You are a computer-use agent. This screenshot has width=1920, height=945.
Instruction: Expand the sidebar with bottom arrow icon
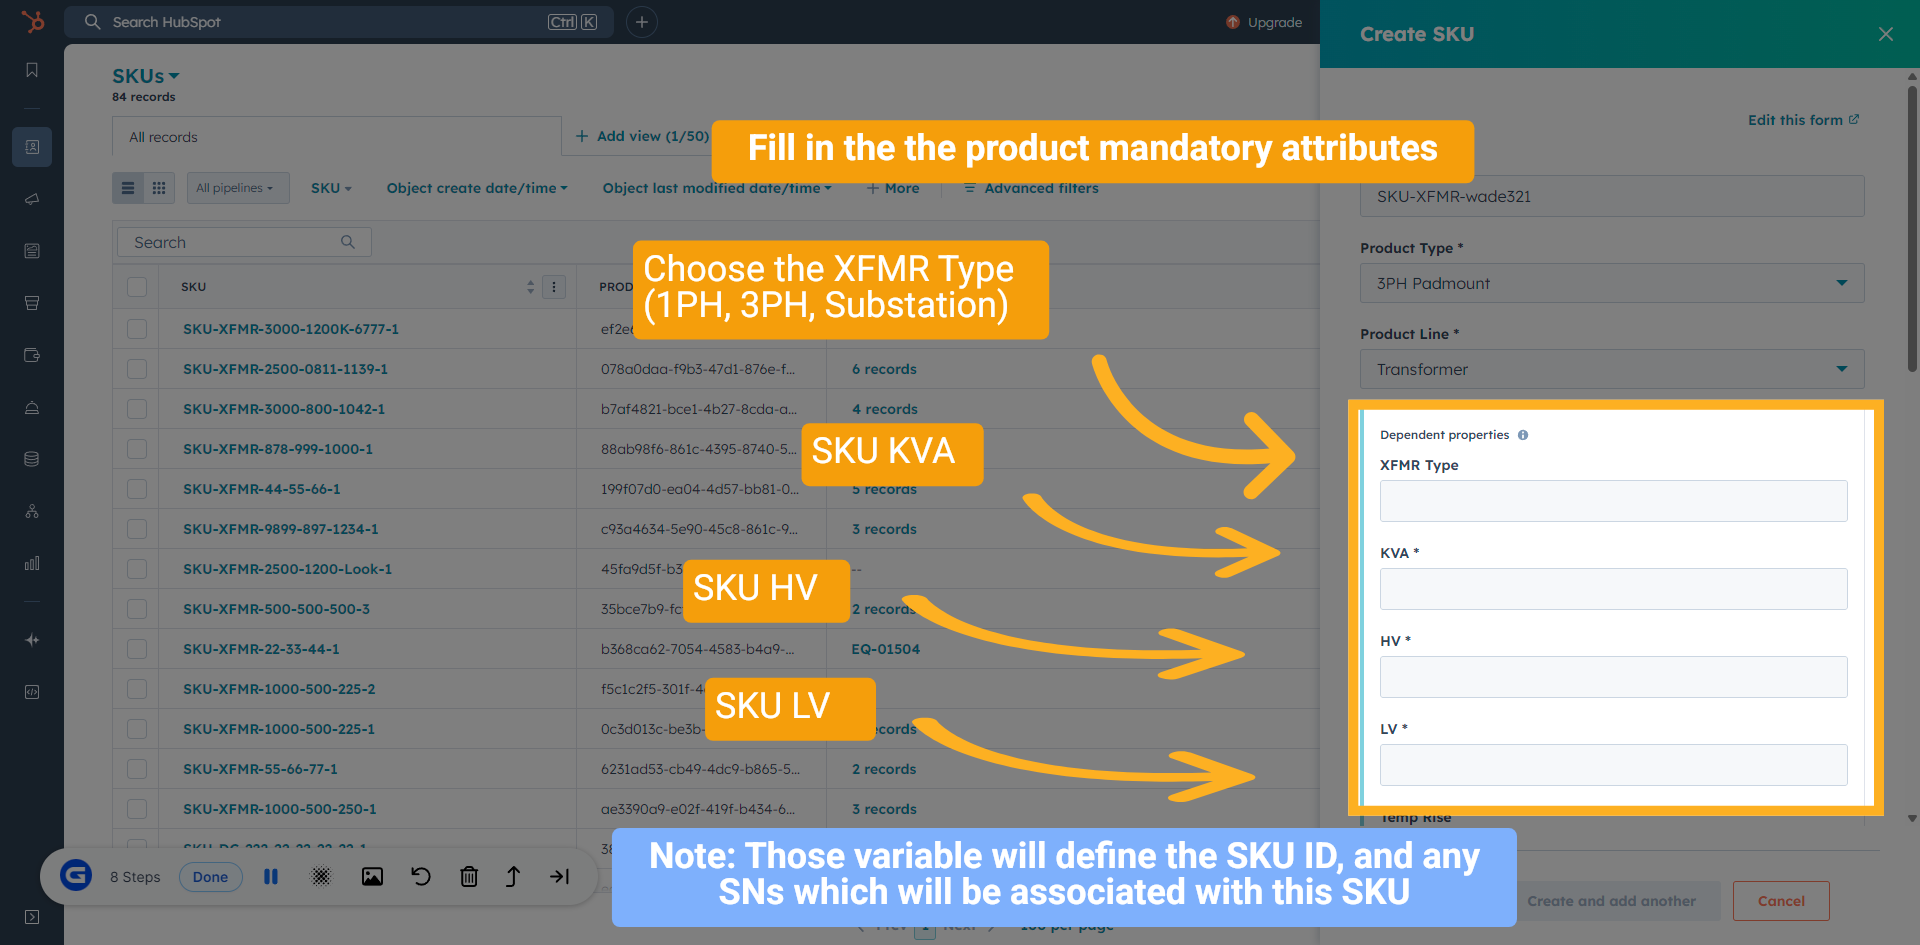click(32, 917)
